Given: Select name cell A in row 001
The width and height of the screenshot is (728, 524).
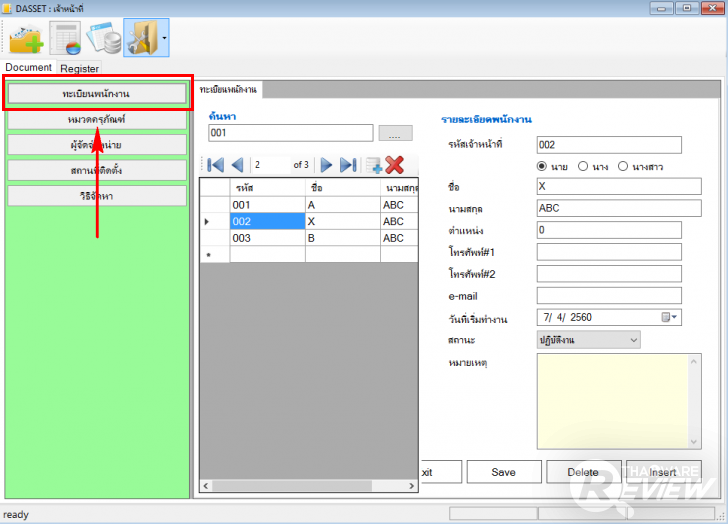Looking at the screenshot, I should tap(343, 205).
